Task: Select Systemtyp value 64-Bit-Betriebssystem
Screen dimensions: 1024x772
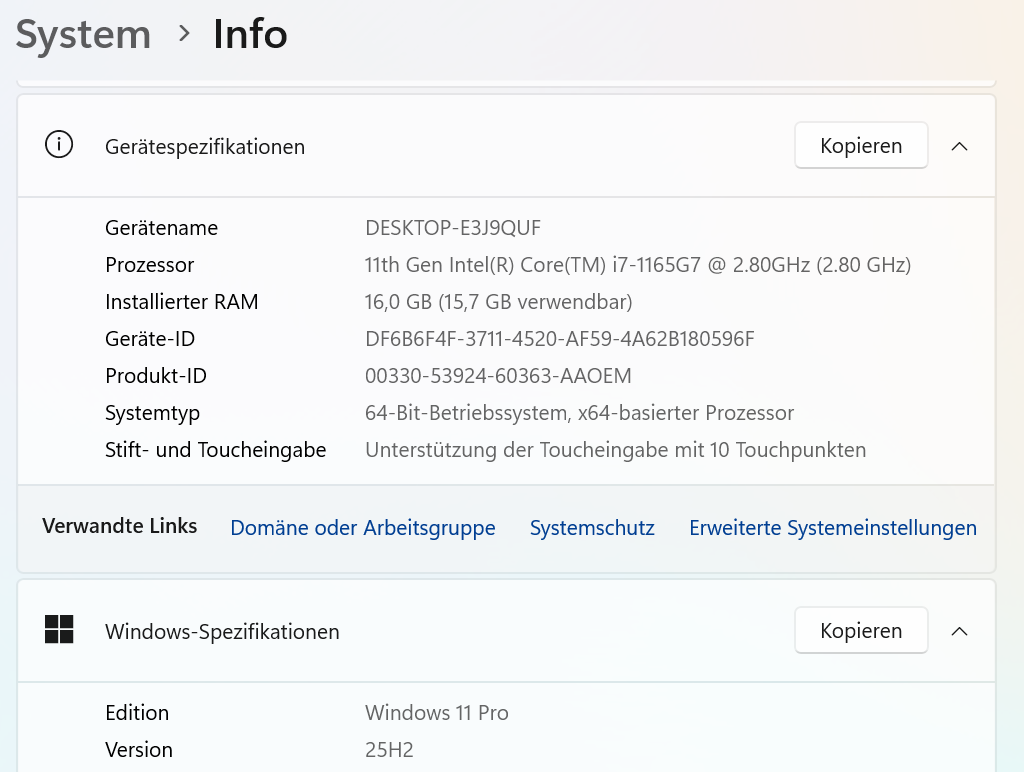Action: 579,413
